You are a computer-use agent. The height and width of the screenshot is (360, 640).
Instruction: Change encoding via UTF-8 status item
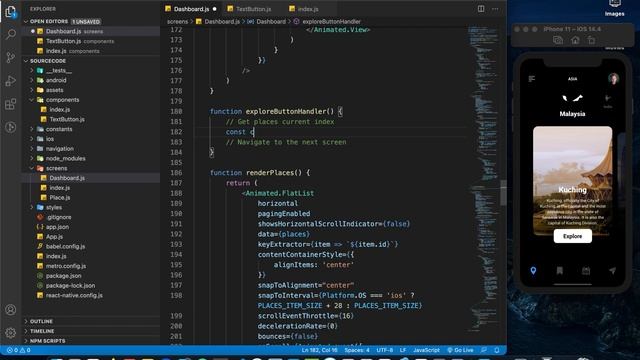[384, 350]
